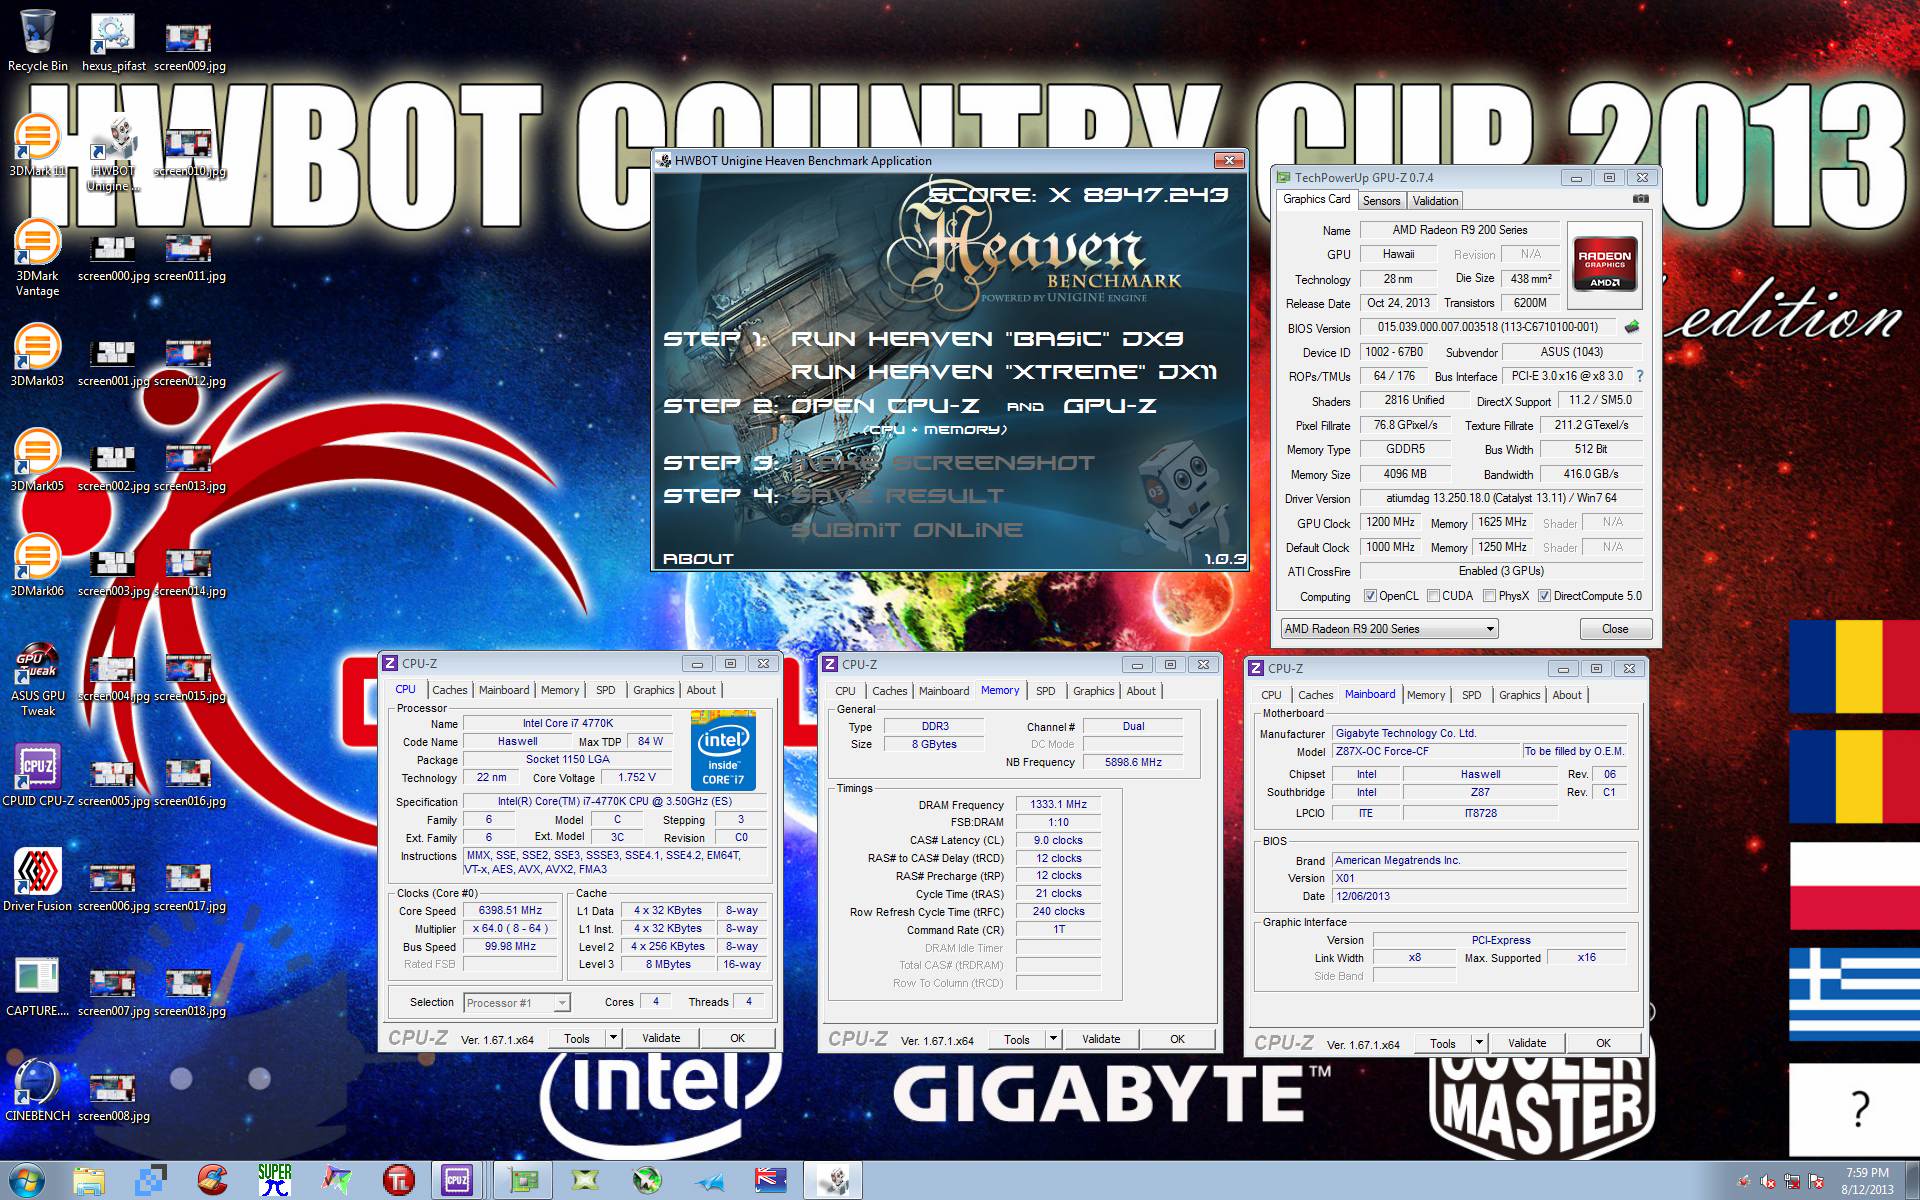This screenshot has height=1200, width=1920.
Task: Click the PCI-E bus interface question mark
Action: 1640,376
